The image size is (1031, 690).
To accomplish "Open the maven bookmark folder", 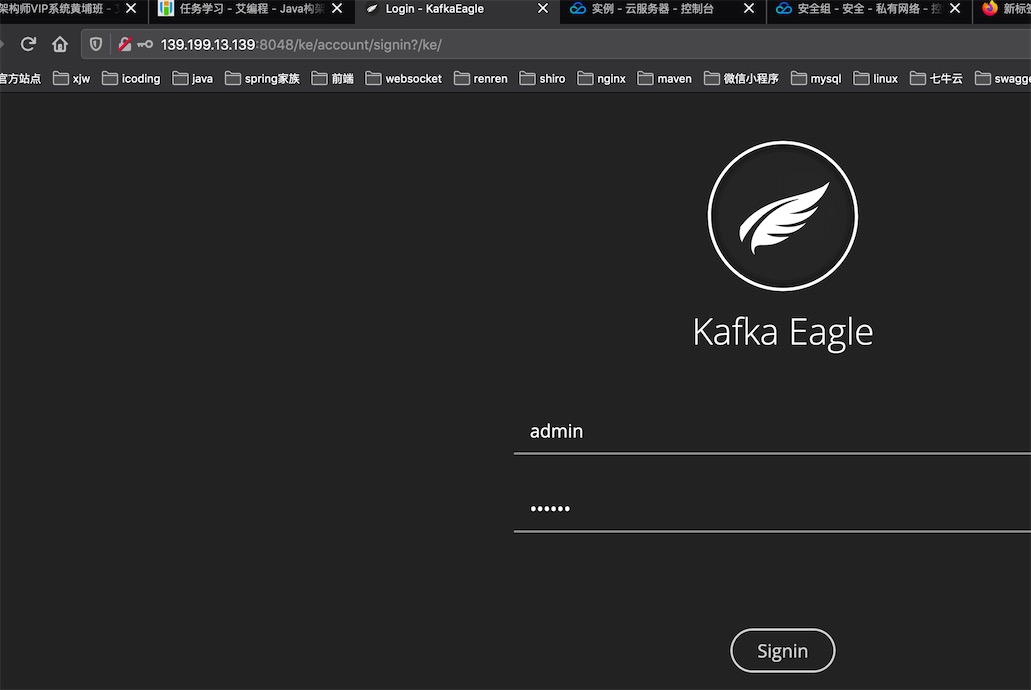I will tap(664, 78).
